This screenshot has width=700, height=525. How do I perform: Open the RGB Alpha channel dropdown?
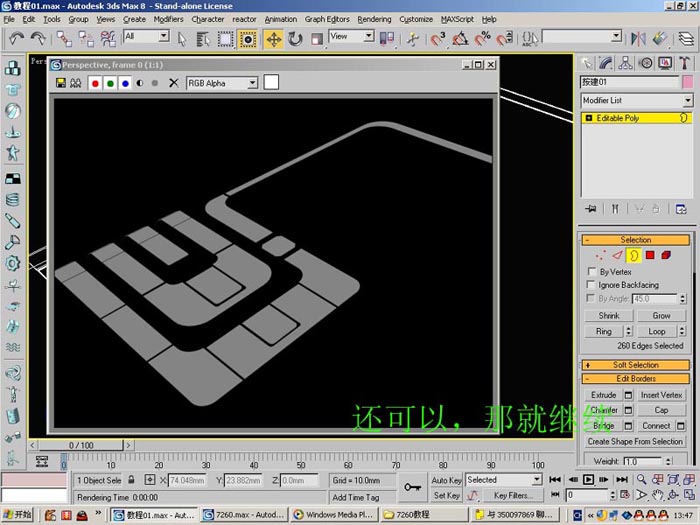pyautogui.click(x=253, y=83)
